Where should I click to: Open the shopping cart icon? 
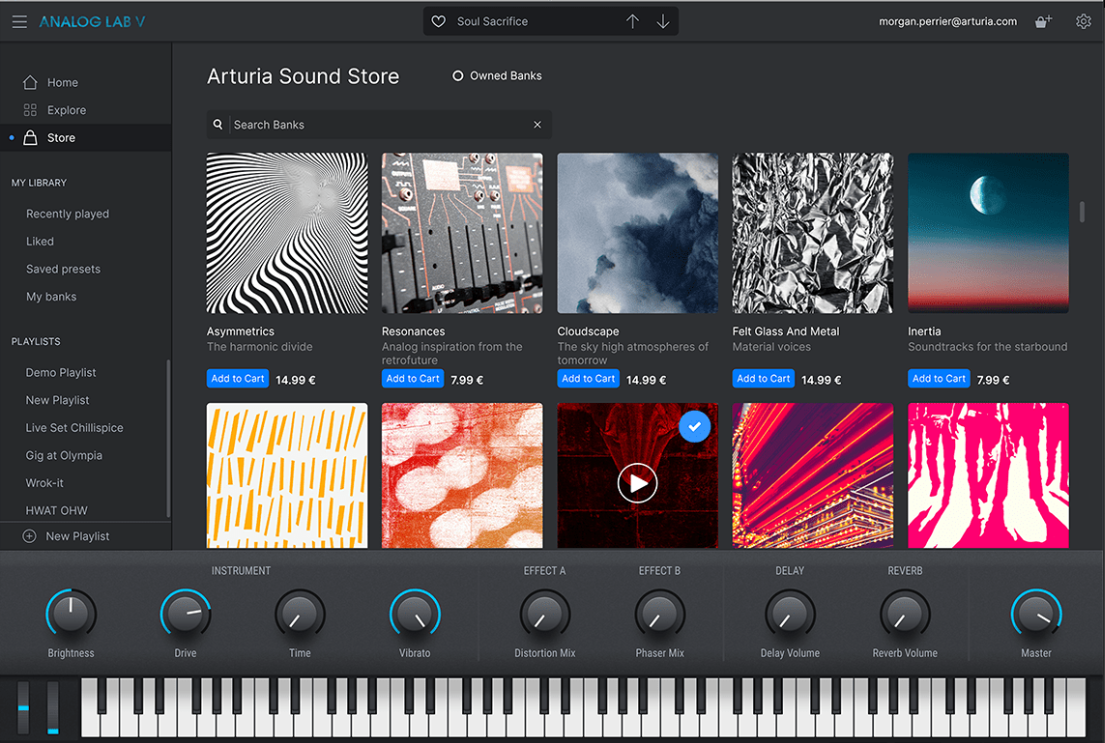tap(1043, 21)
